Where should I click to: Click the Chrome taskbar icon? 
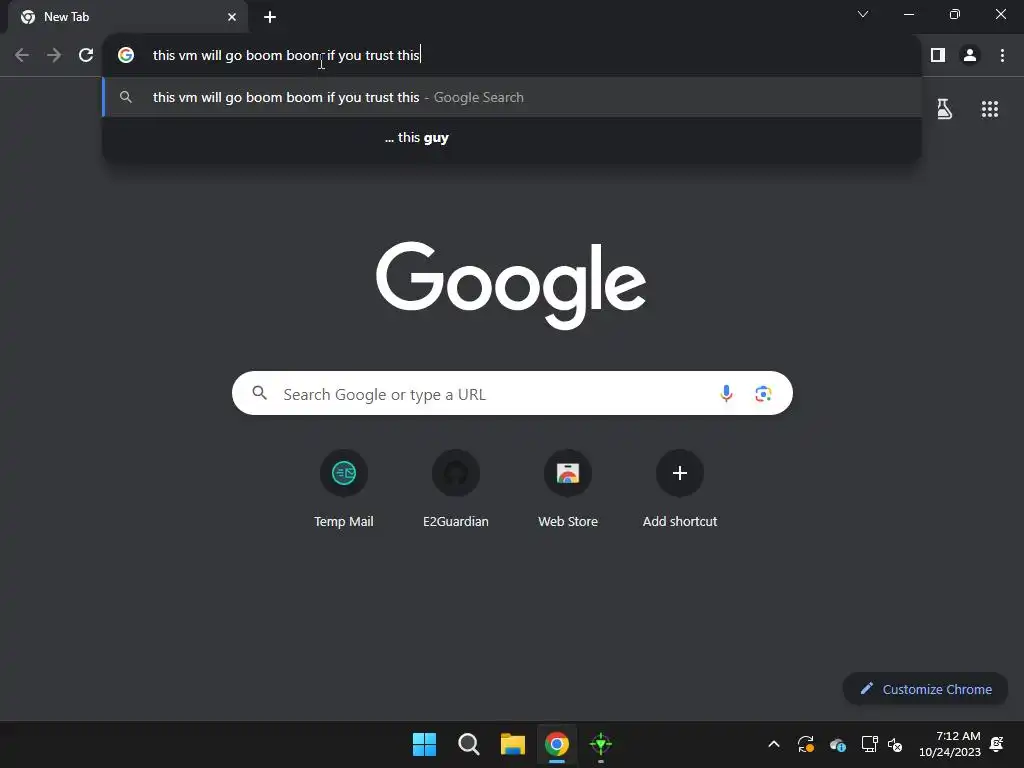pos(557,744)
